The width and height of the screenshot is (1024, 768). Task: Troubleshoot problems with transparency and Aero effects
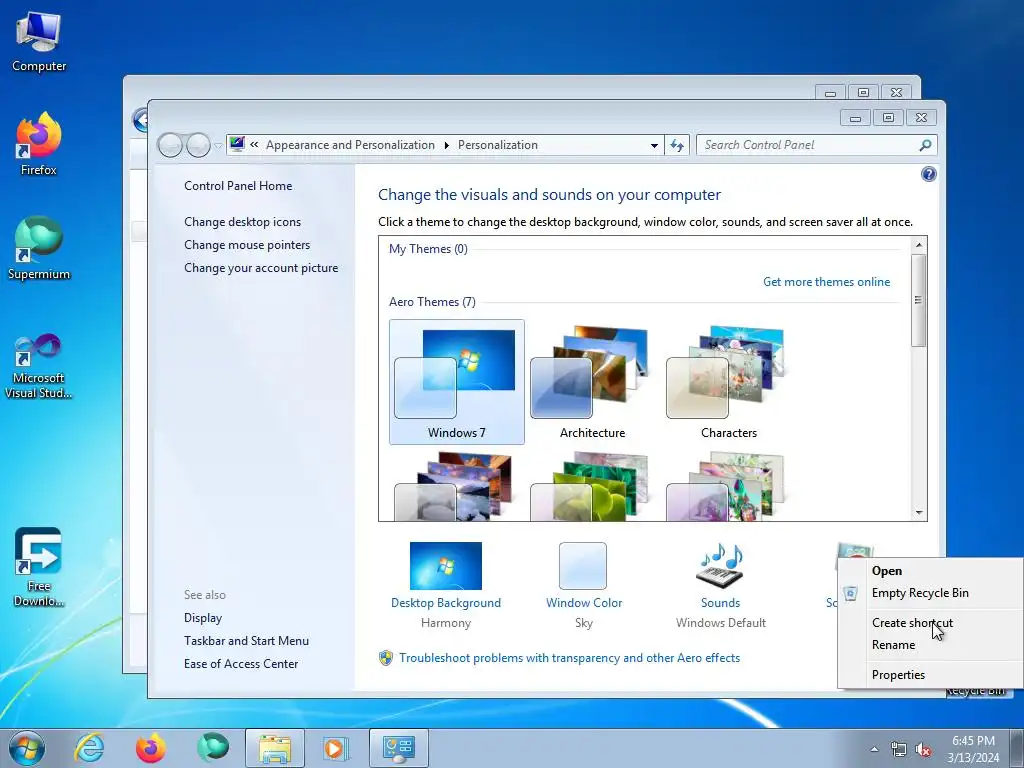pos(569,658)
